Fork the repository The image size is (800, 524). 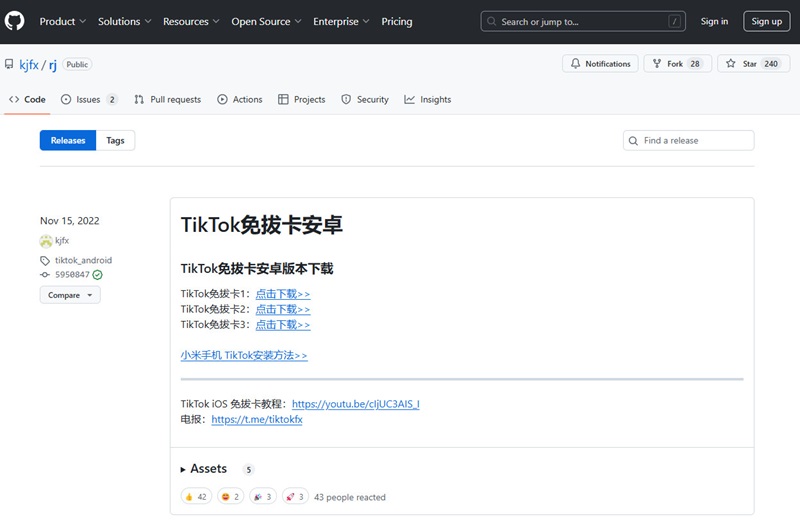[x=677, y=64]
